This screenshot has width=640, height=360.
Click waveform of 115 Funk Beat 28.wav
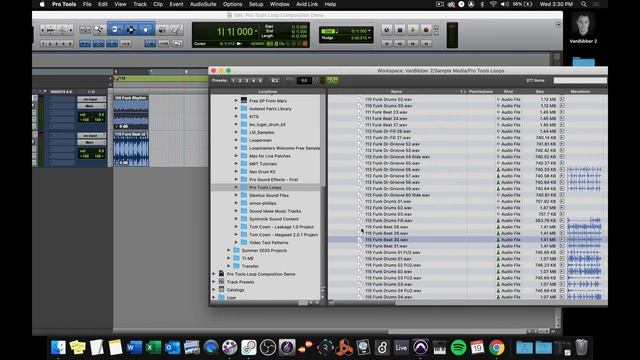pos(584,227)
